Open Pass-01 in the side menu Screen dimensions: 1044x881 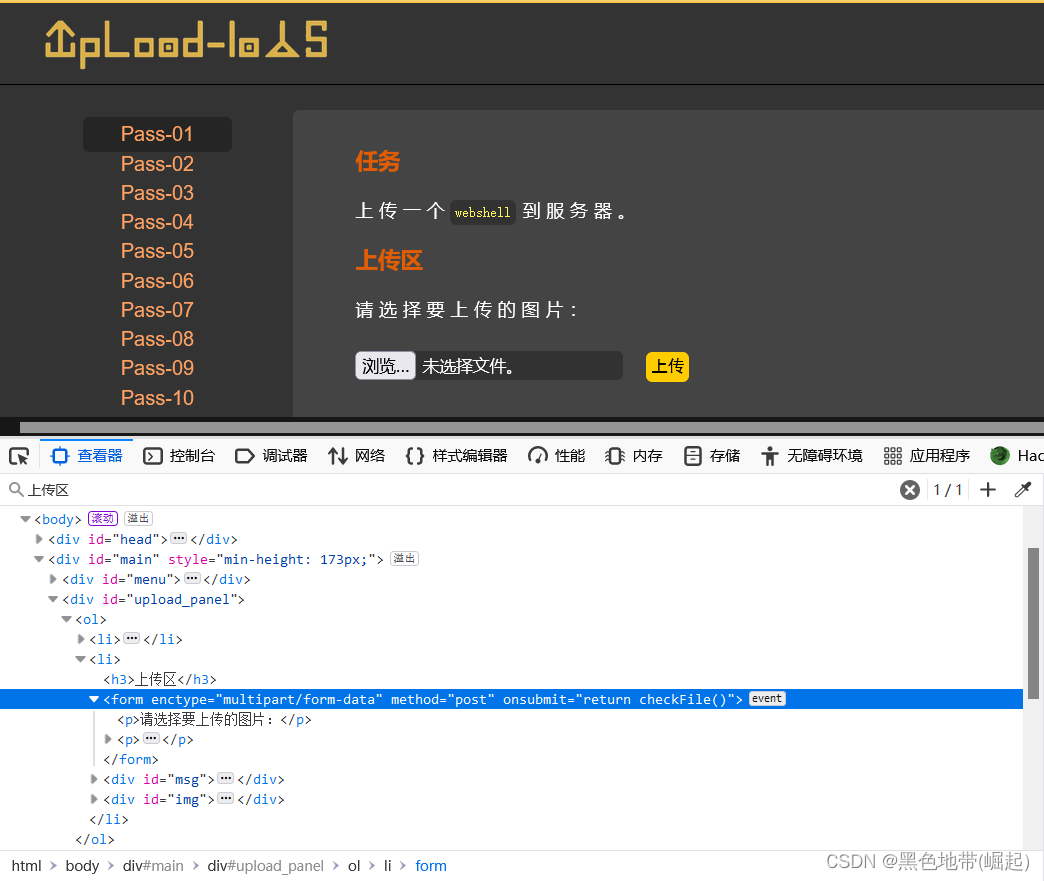(x=157, y=135)
